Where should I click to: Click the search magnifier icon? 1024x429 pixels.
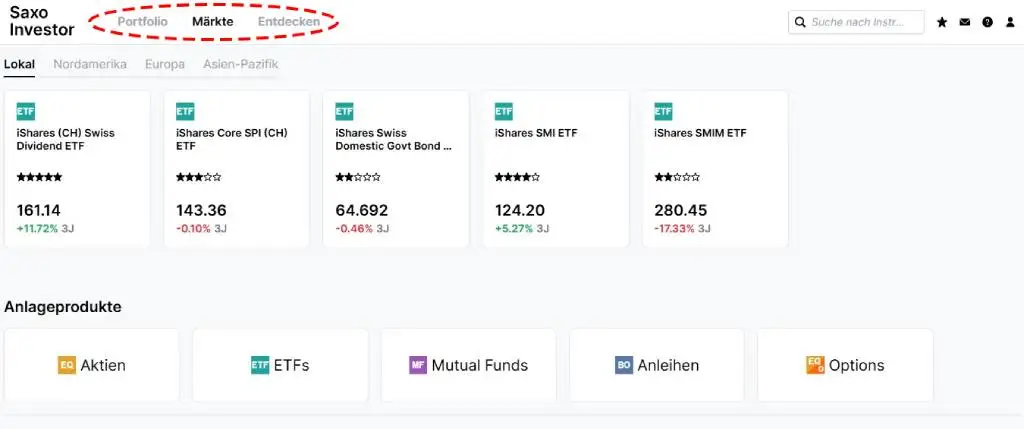tap(800, 22)
